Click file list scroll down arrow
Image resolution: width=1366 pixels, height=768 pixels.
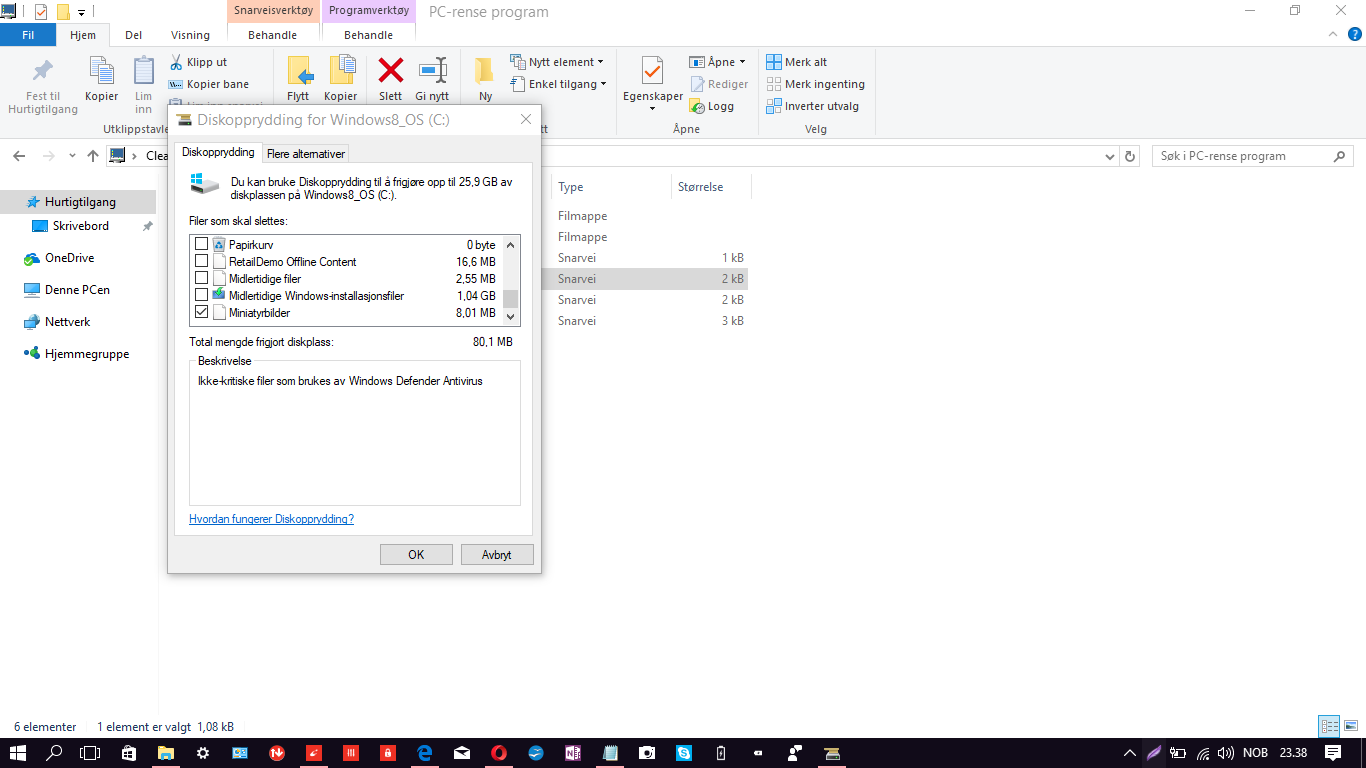pos(511,316)
